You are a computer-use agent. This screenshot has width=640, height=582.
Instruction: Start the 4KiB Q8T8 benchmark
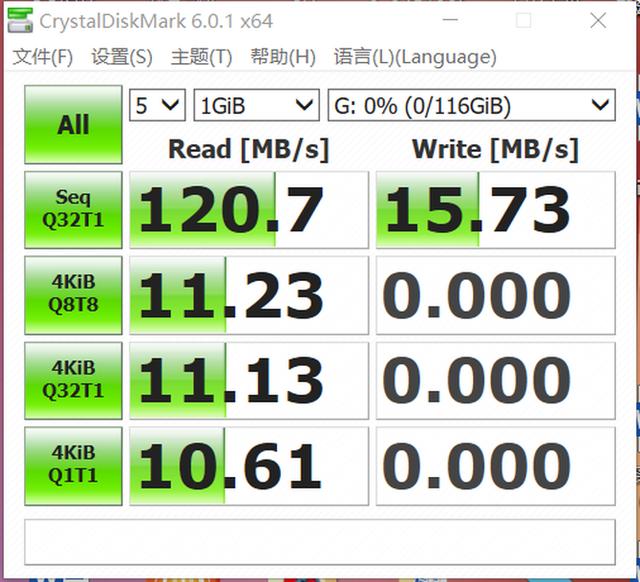[x=73, y=295]
